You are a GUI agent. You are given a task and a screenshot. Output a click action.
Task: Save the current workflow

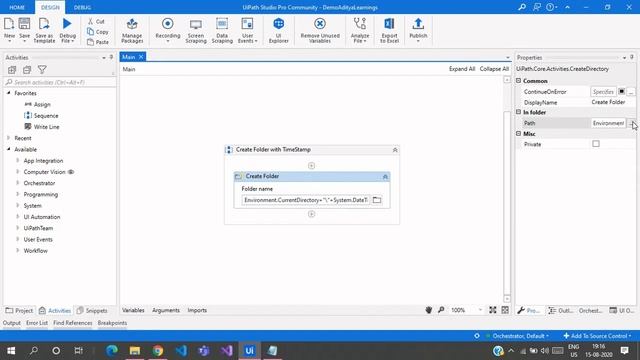(x=24, y=29)
